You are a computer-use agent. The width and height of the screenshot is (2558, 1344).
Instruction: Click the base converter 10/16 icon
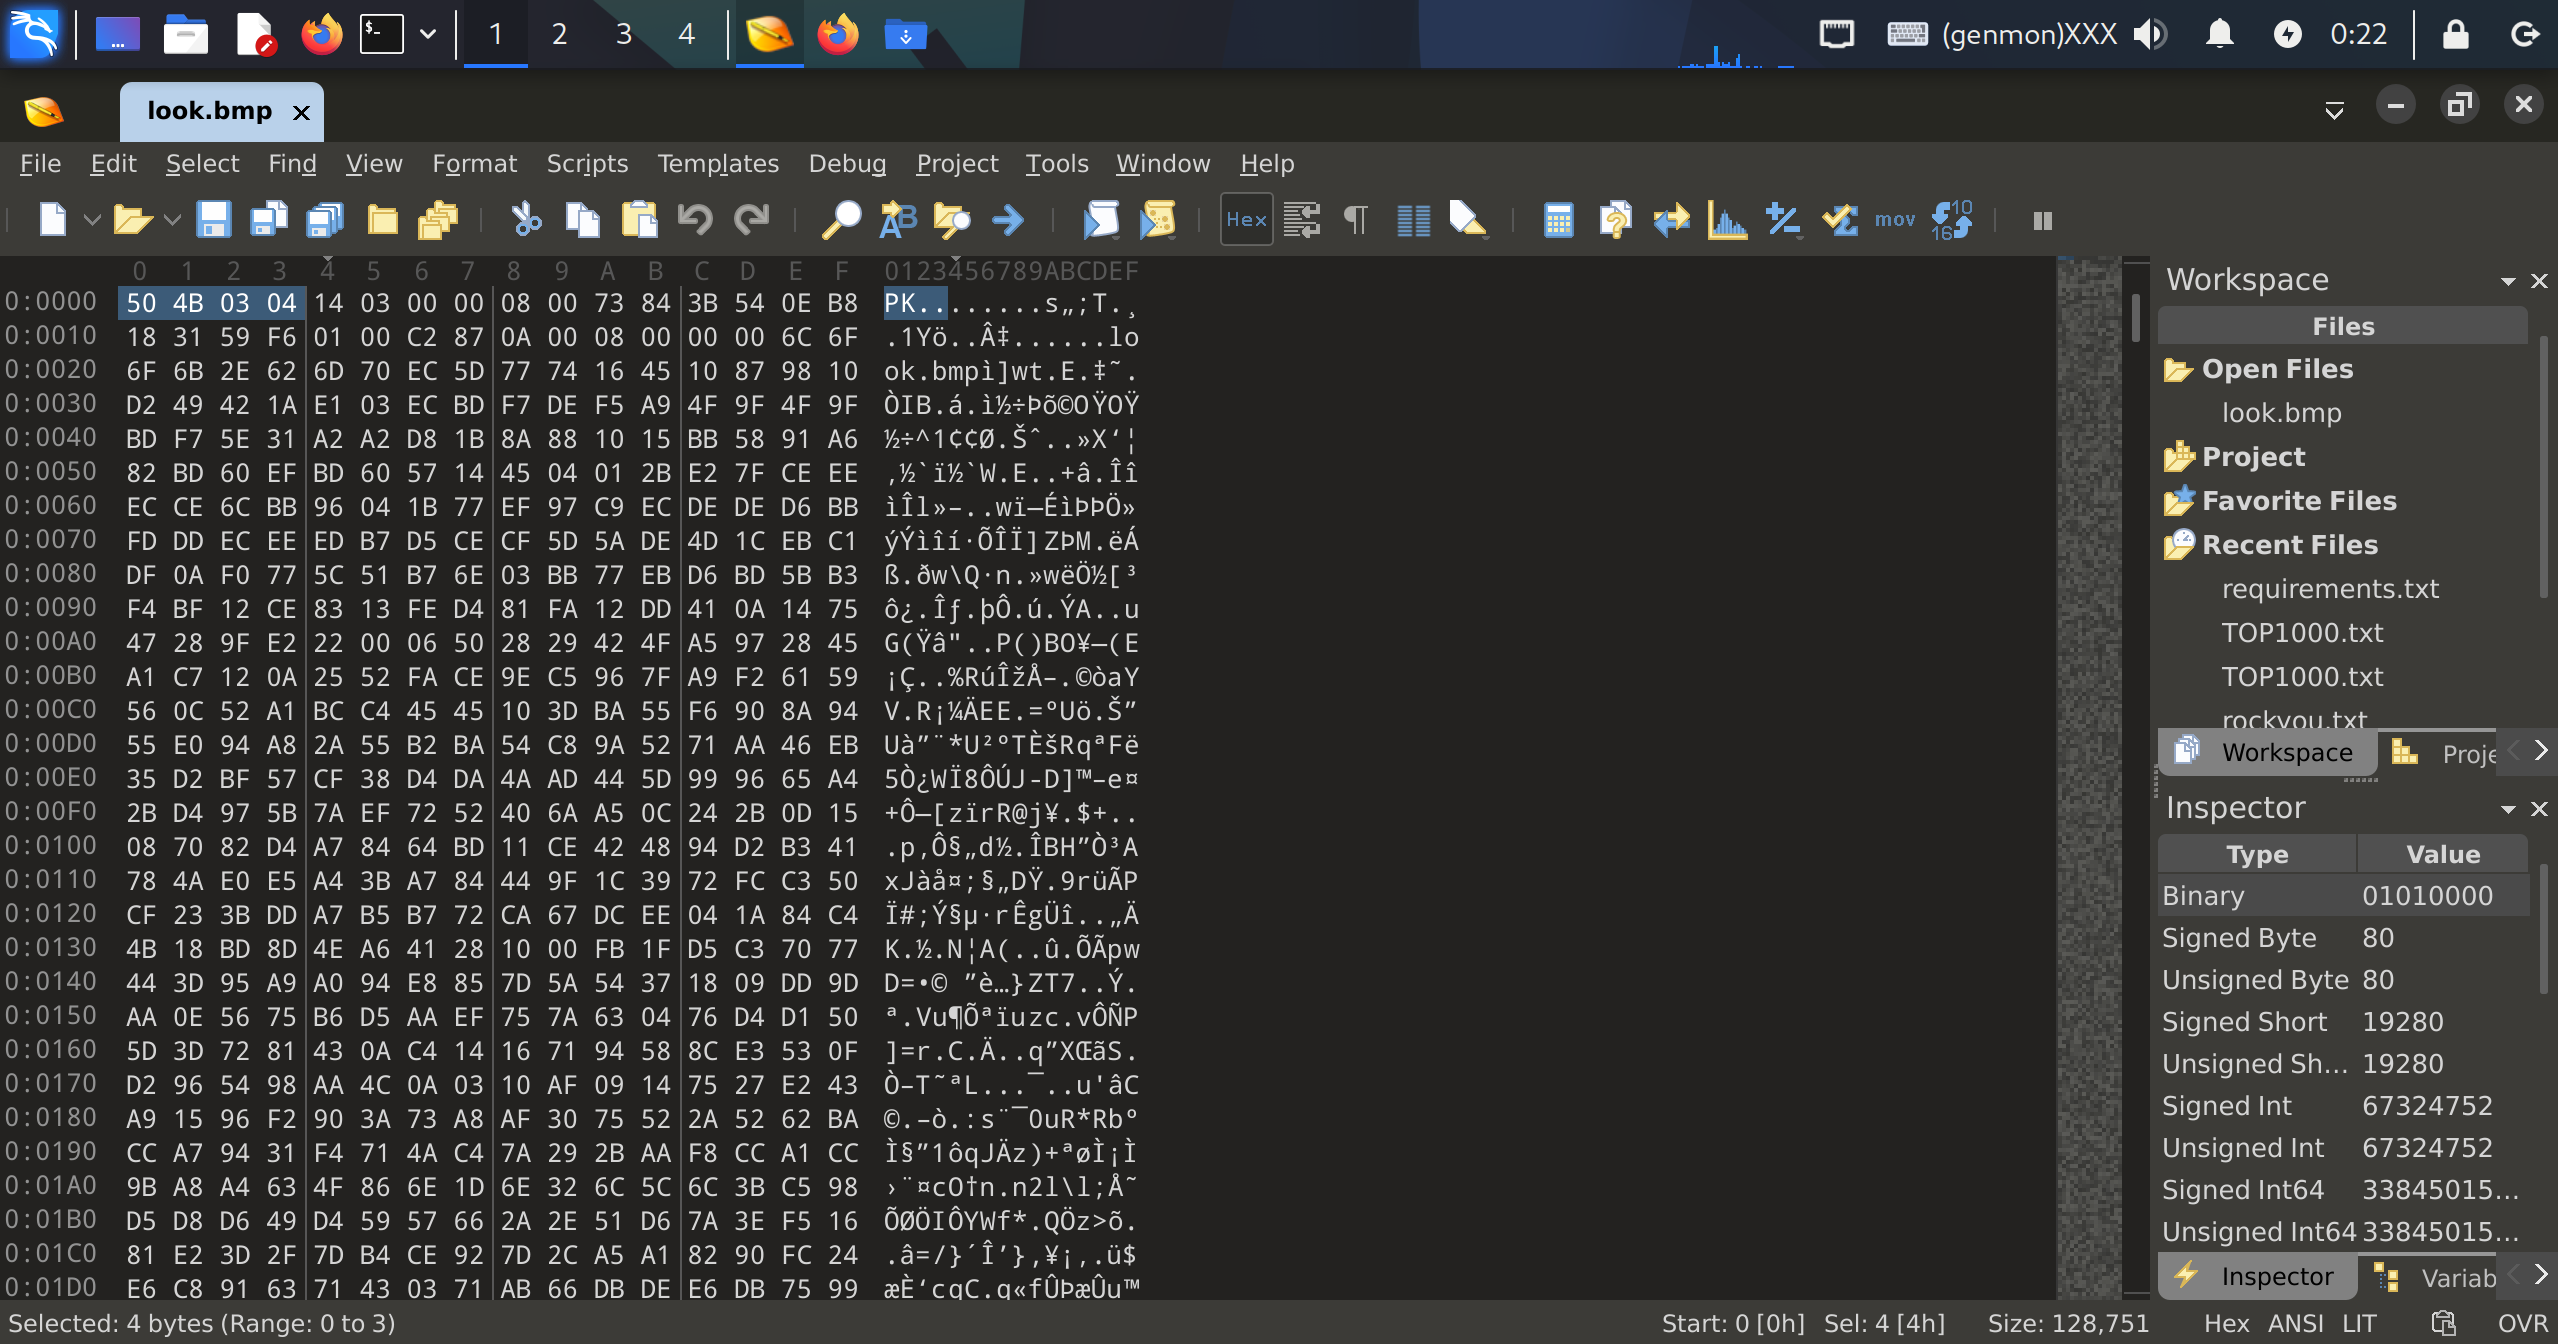point(1951,219)
